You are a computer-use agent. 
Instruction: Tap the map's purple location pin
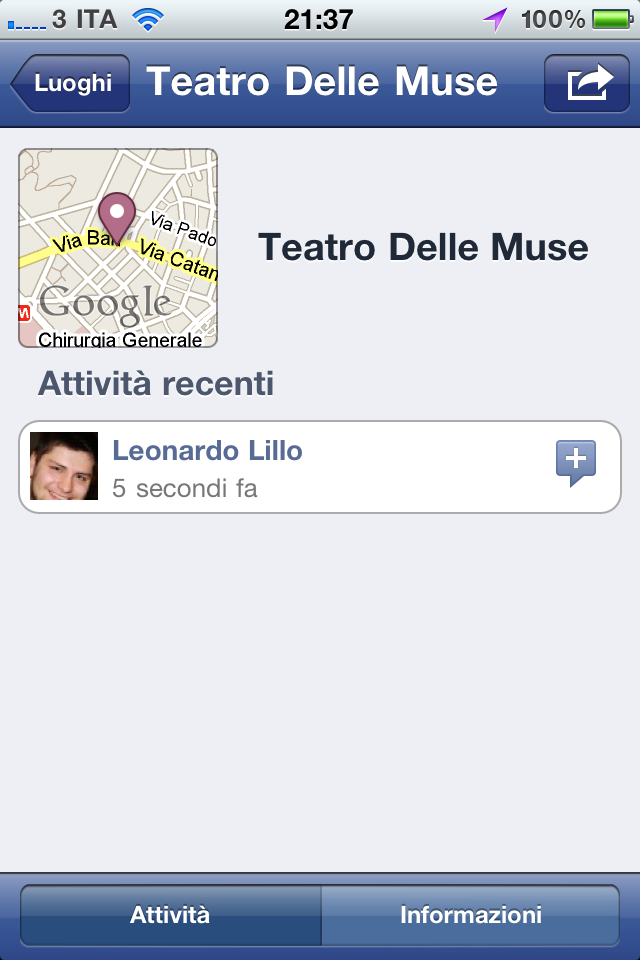pos(116,218)
